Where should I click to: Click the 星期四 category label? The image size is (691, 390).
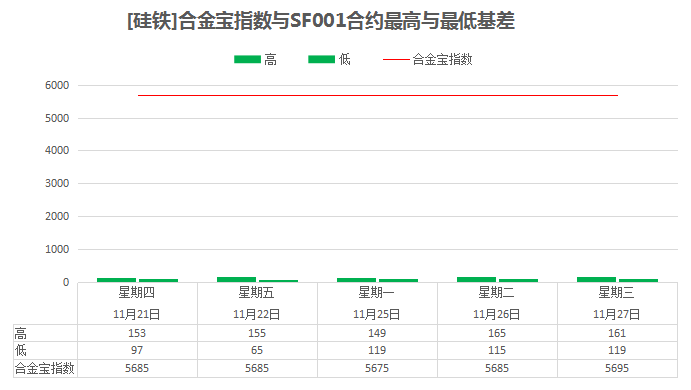(137, 292)
